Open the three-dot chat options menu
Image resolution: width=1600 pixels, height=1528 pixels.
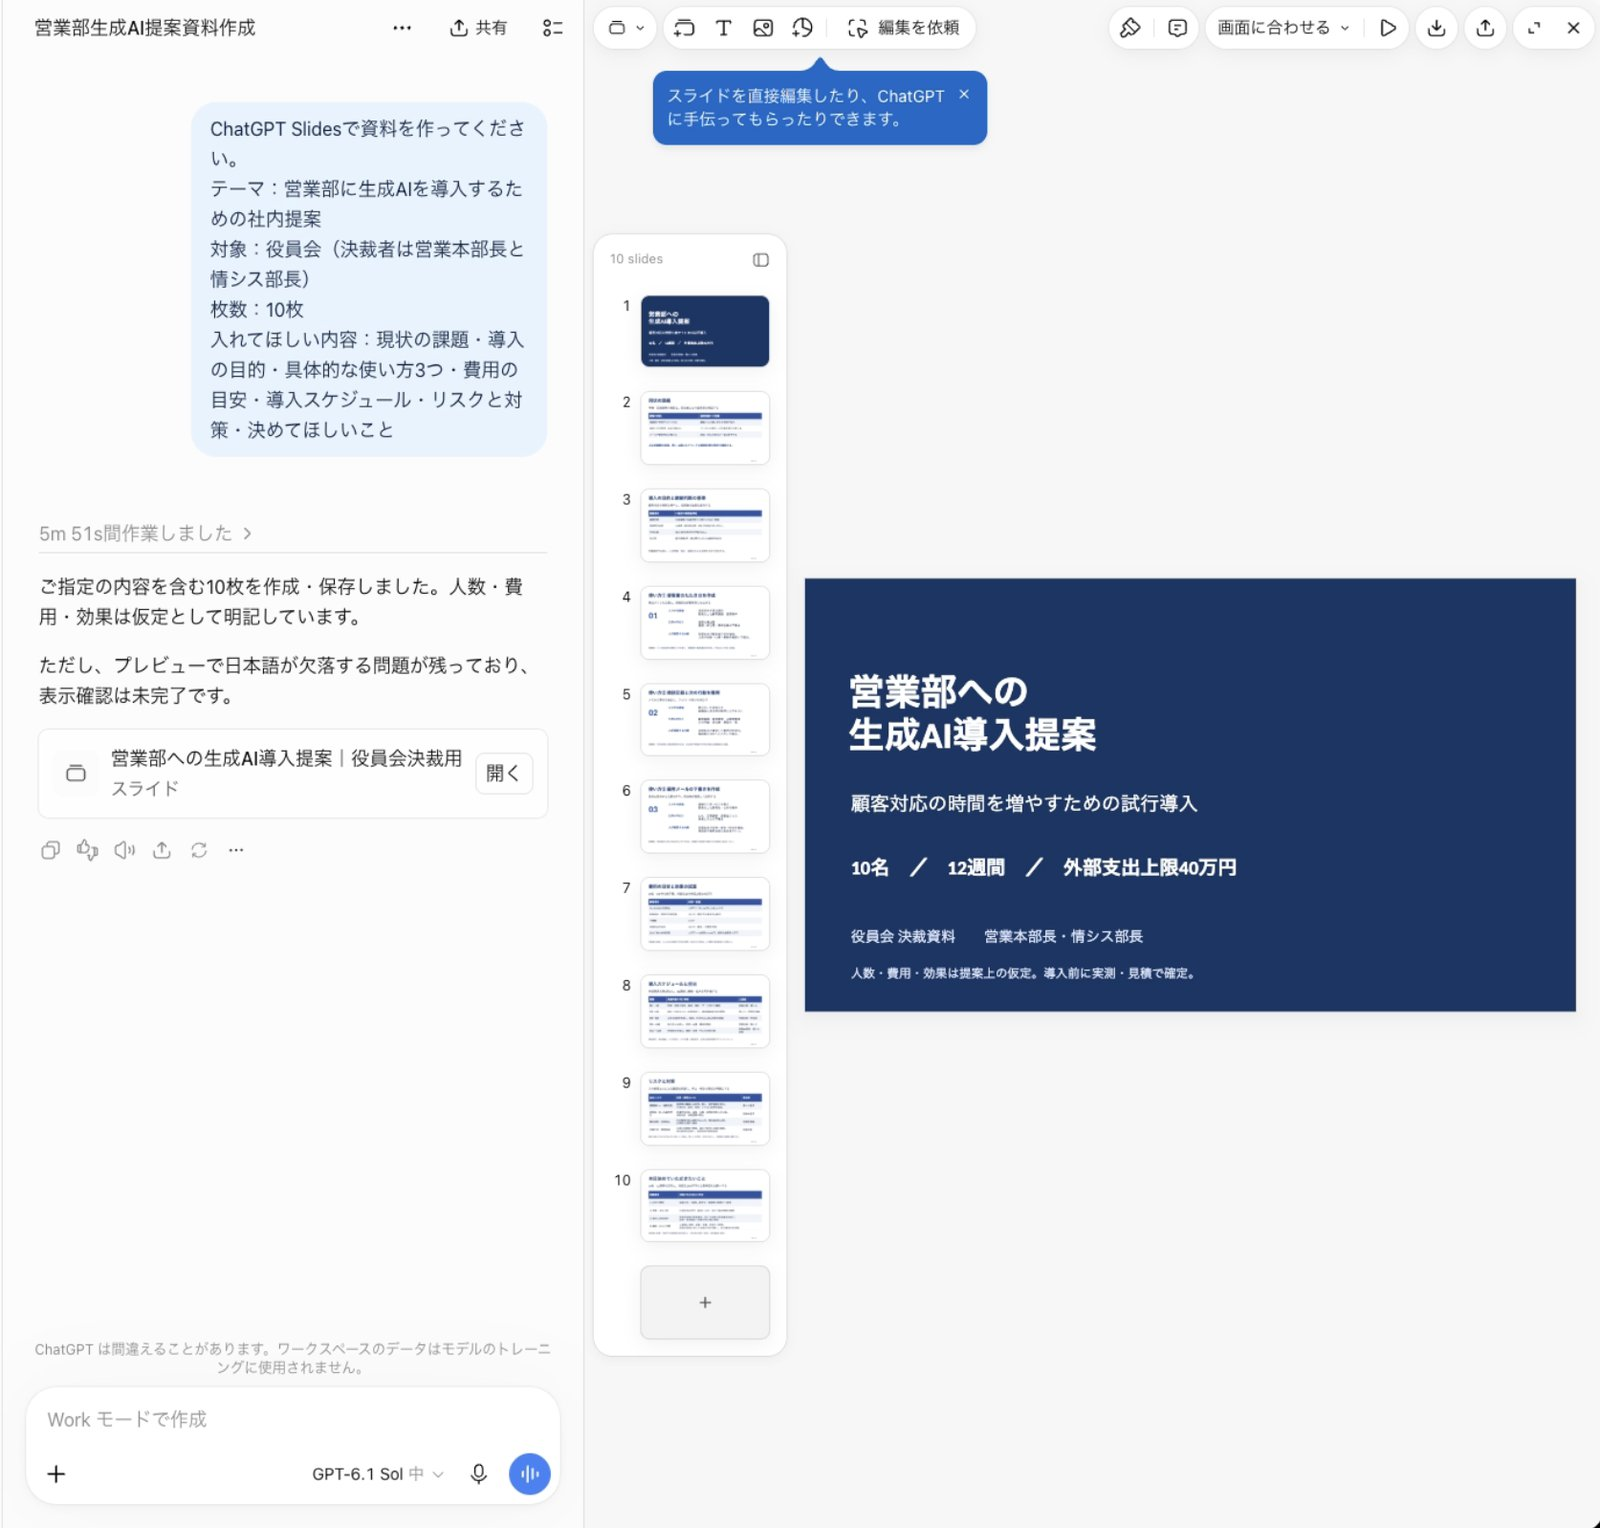pos(402,28)
